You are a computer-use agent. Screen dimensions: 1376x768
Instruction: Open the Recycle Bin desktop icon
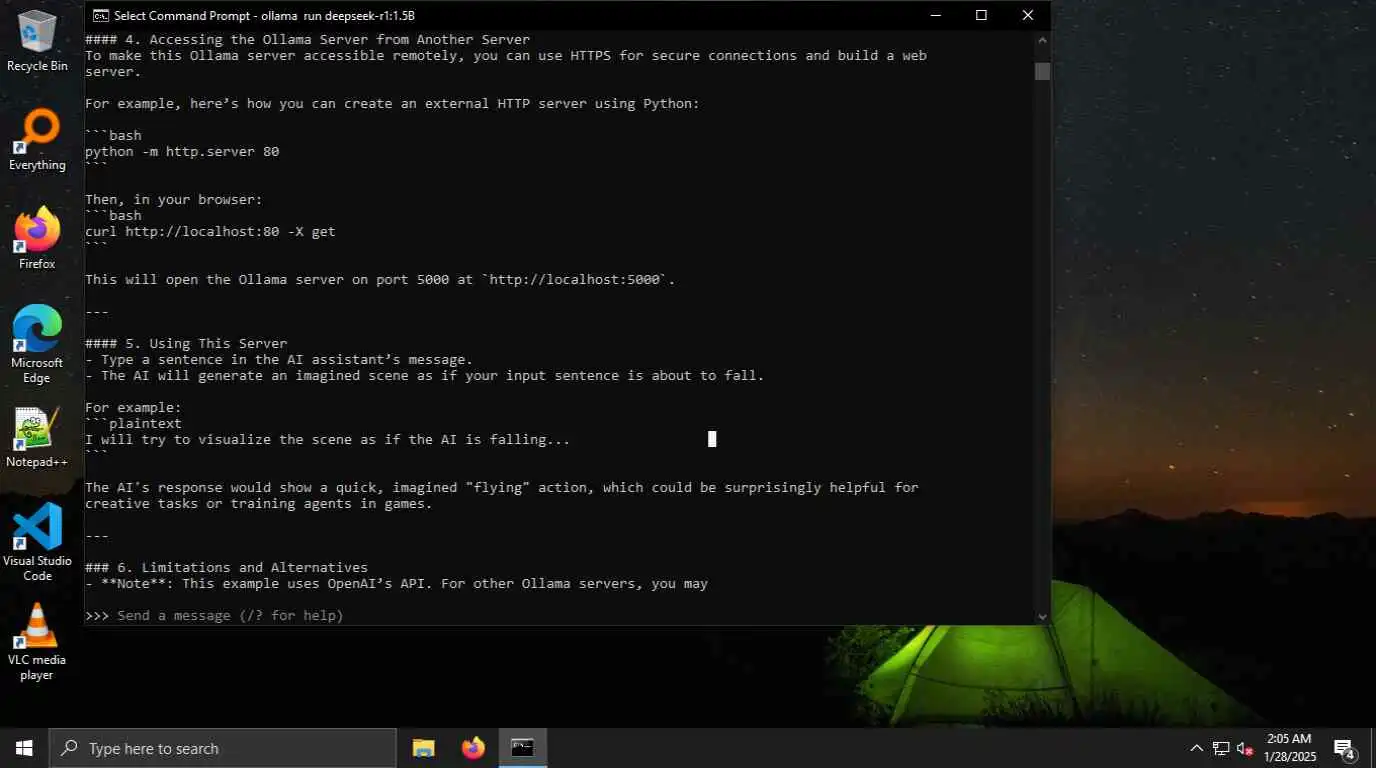coord(37,40)
